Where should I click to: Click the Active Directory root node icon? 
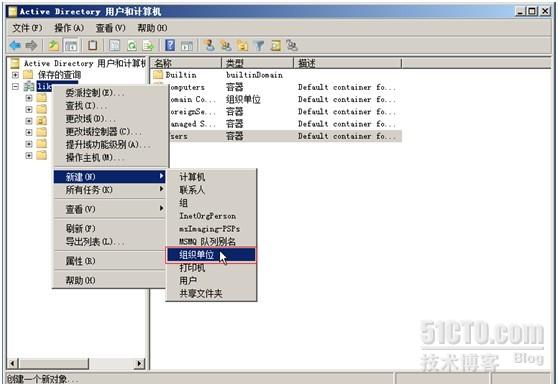pos(15,63)
